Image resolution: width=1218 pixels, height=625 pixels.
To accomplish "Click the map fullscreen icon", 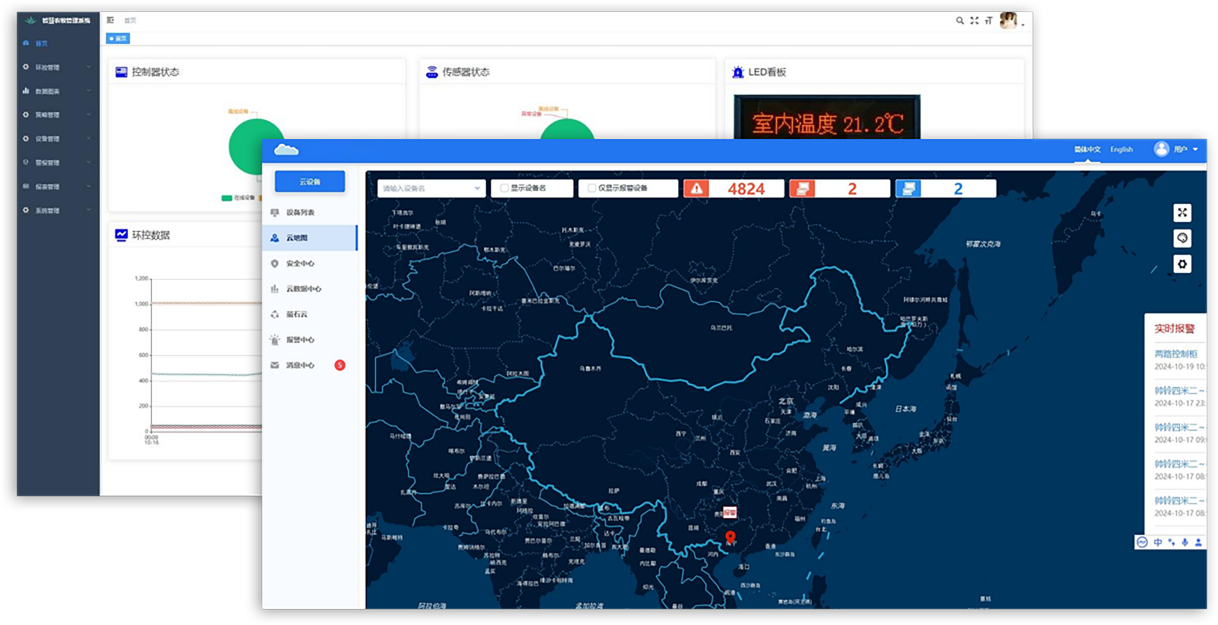I will click(x=1183, y=212).
